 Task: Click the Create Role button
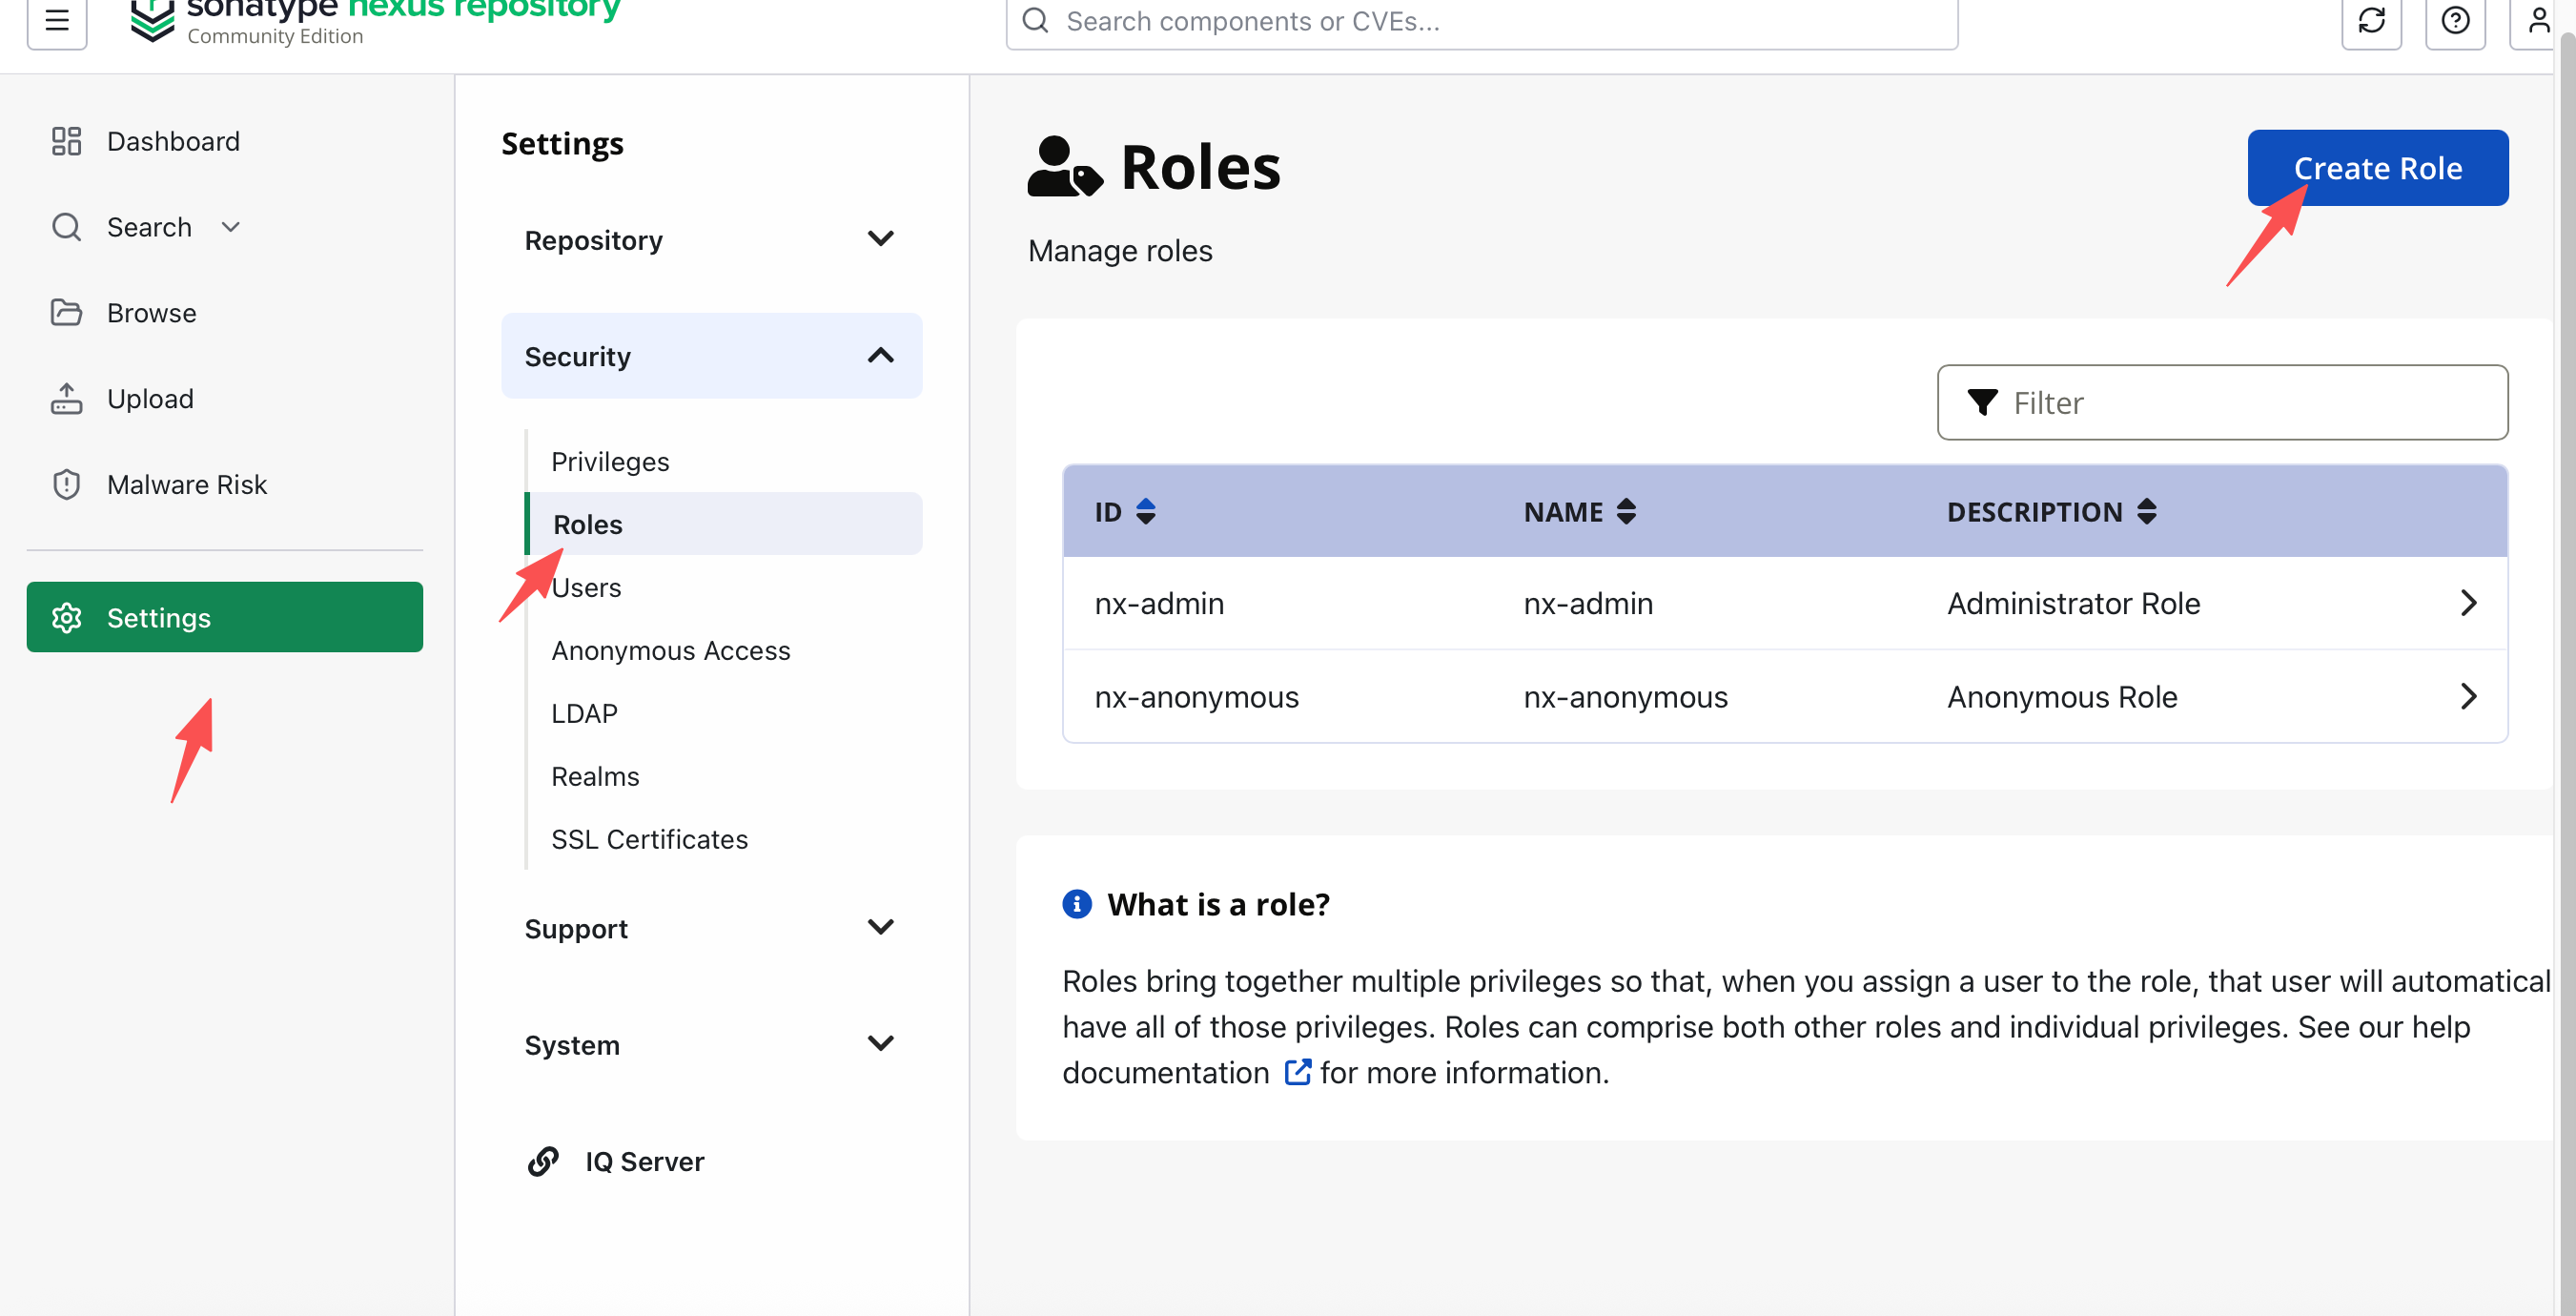click(2377, 168)
